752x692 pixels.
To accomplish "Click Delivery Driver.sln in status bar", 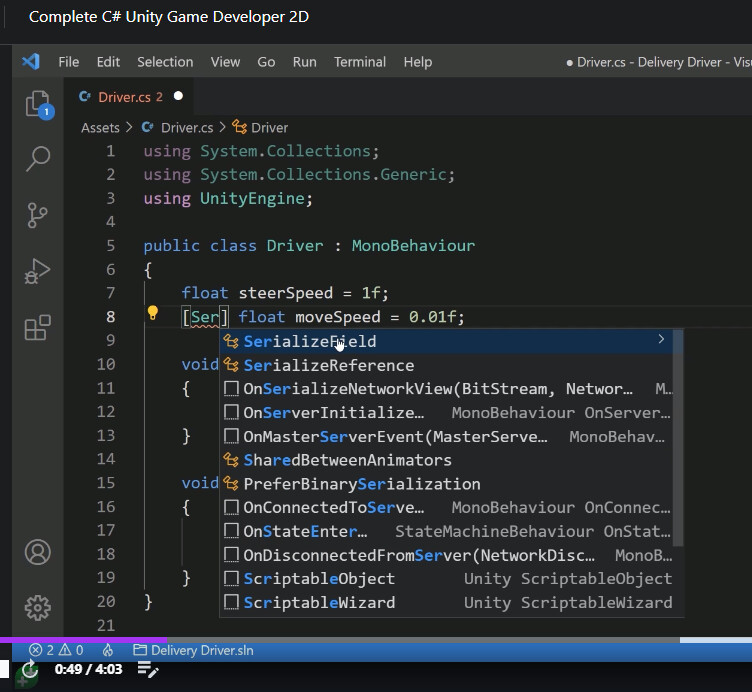I will [x=193, y=650].
